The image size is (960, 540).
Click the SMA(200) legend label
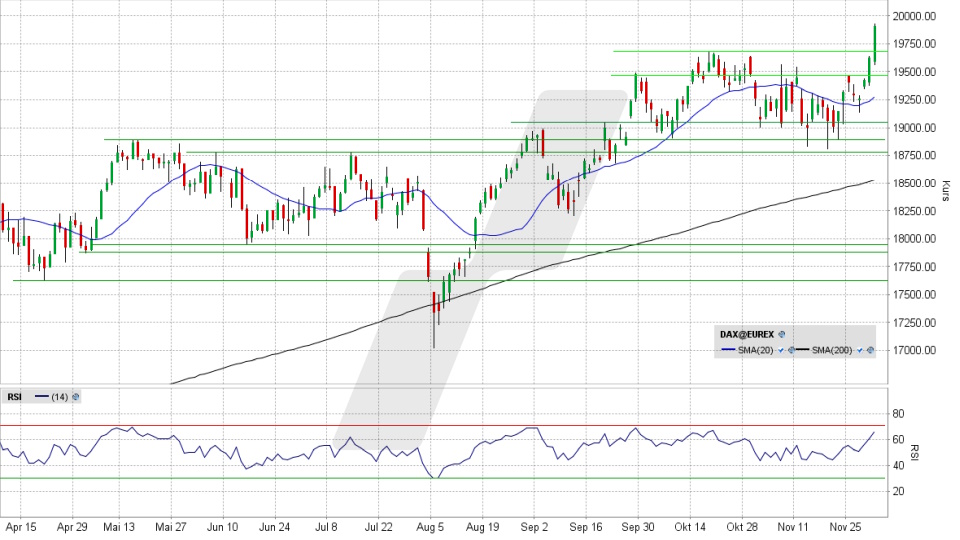click(x=832, y=350)
